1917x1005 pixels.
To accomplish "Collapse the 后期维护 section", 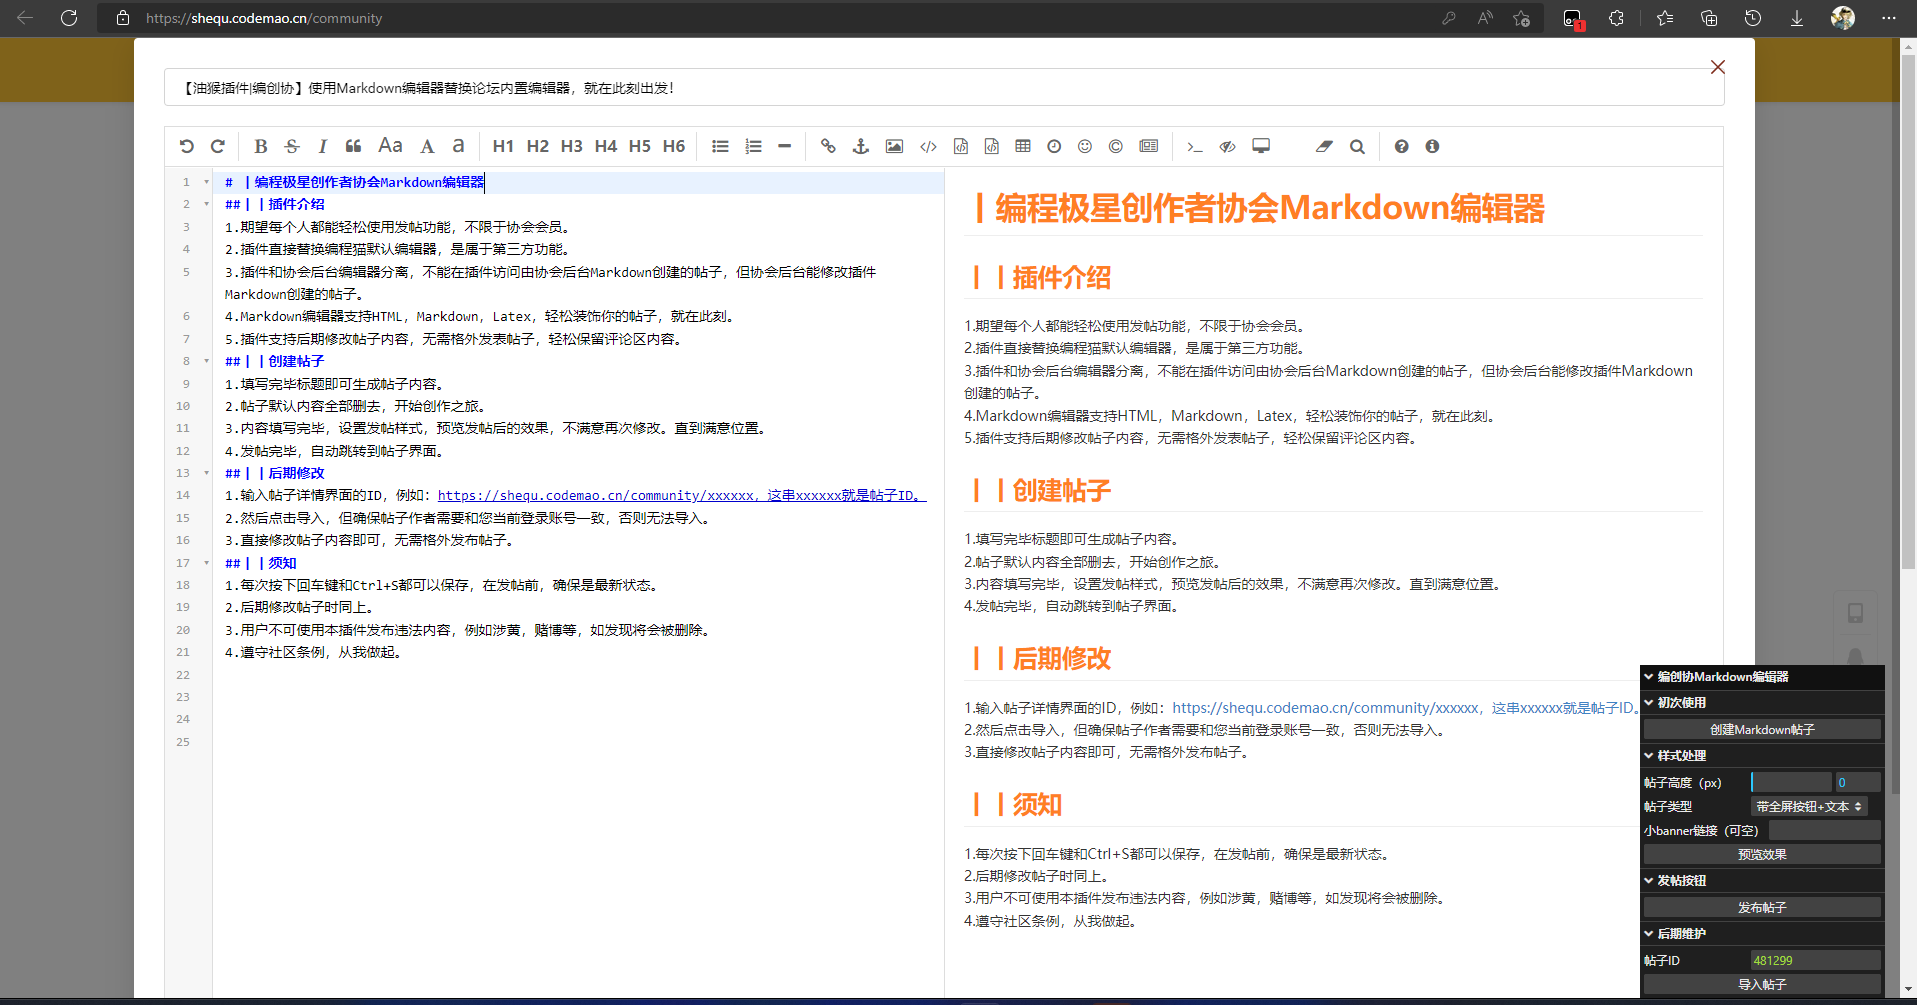I will 1762,934.
